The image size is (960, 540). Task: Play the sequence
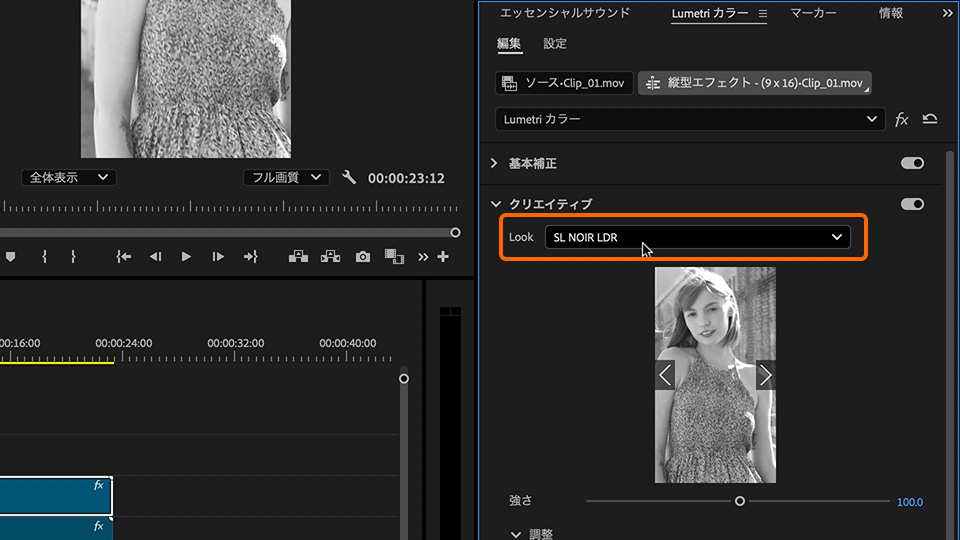pos(186,257)
